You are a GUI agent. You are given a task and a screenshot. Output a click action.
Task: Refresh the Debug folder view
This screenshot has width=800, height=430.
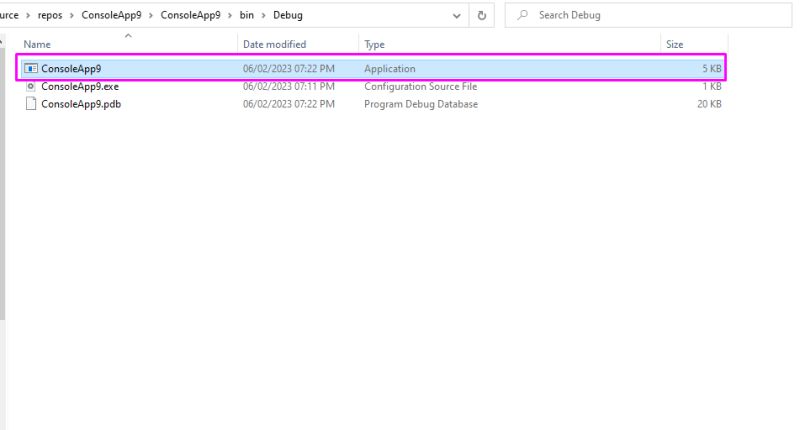[482, 15]
